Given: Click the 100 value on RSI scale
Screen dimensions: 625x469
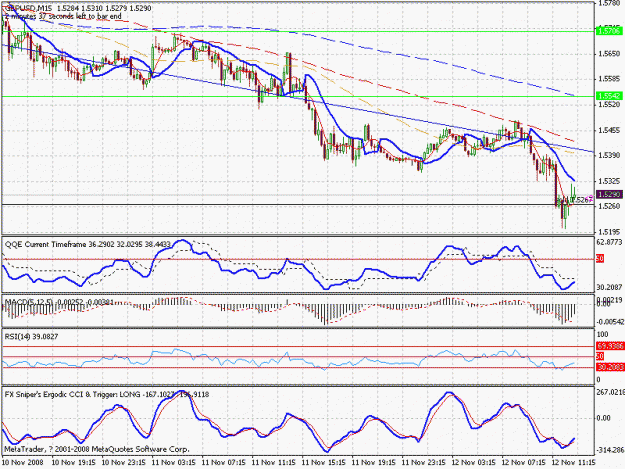Looking at the screenshot, I should click(603, 334).
